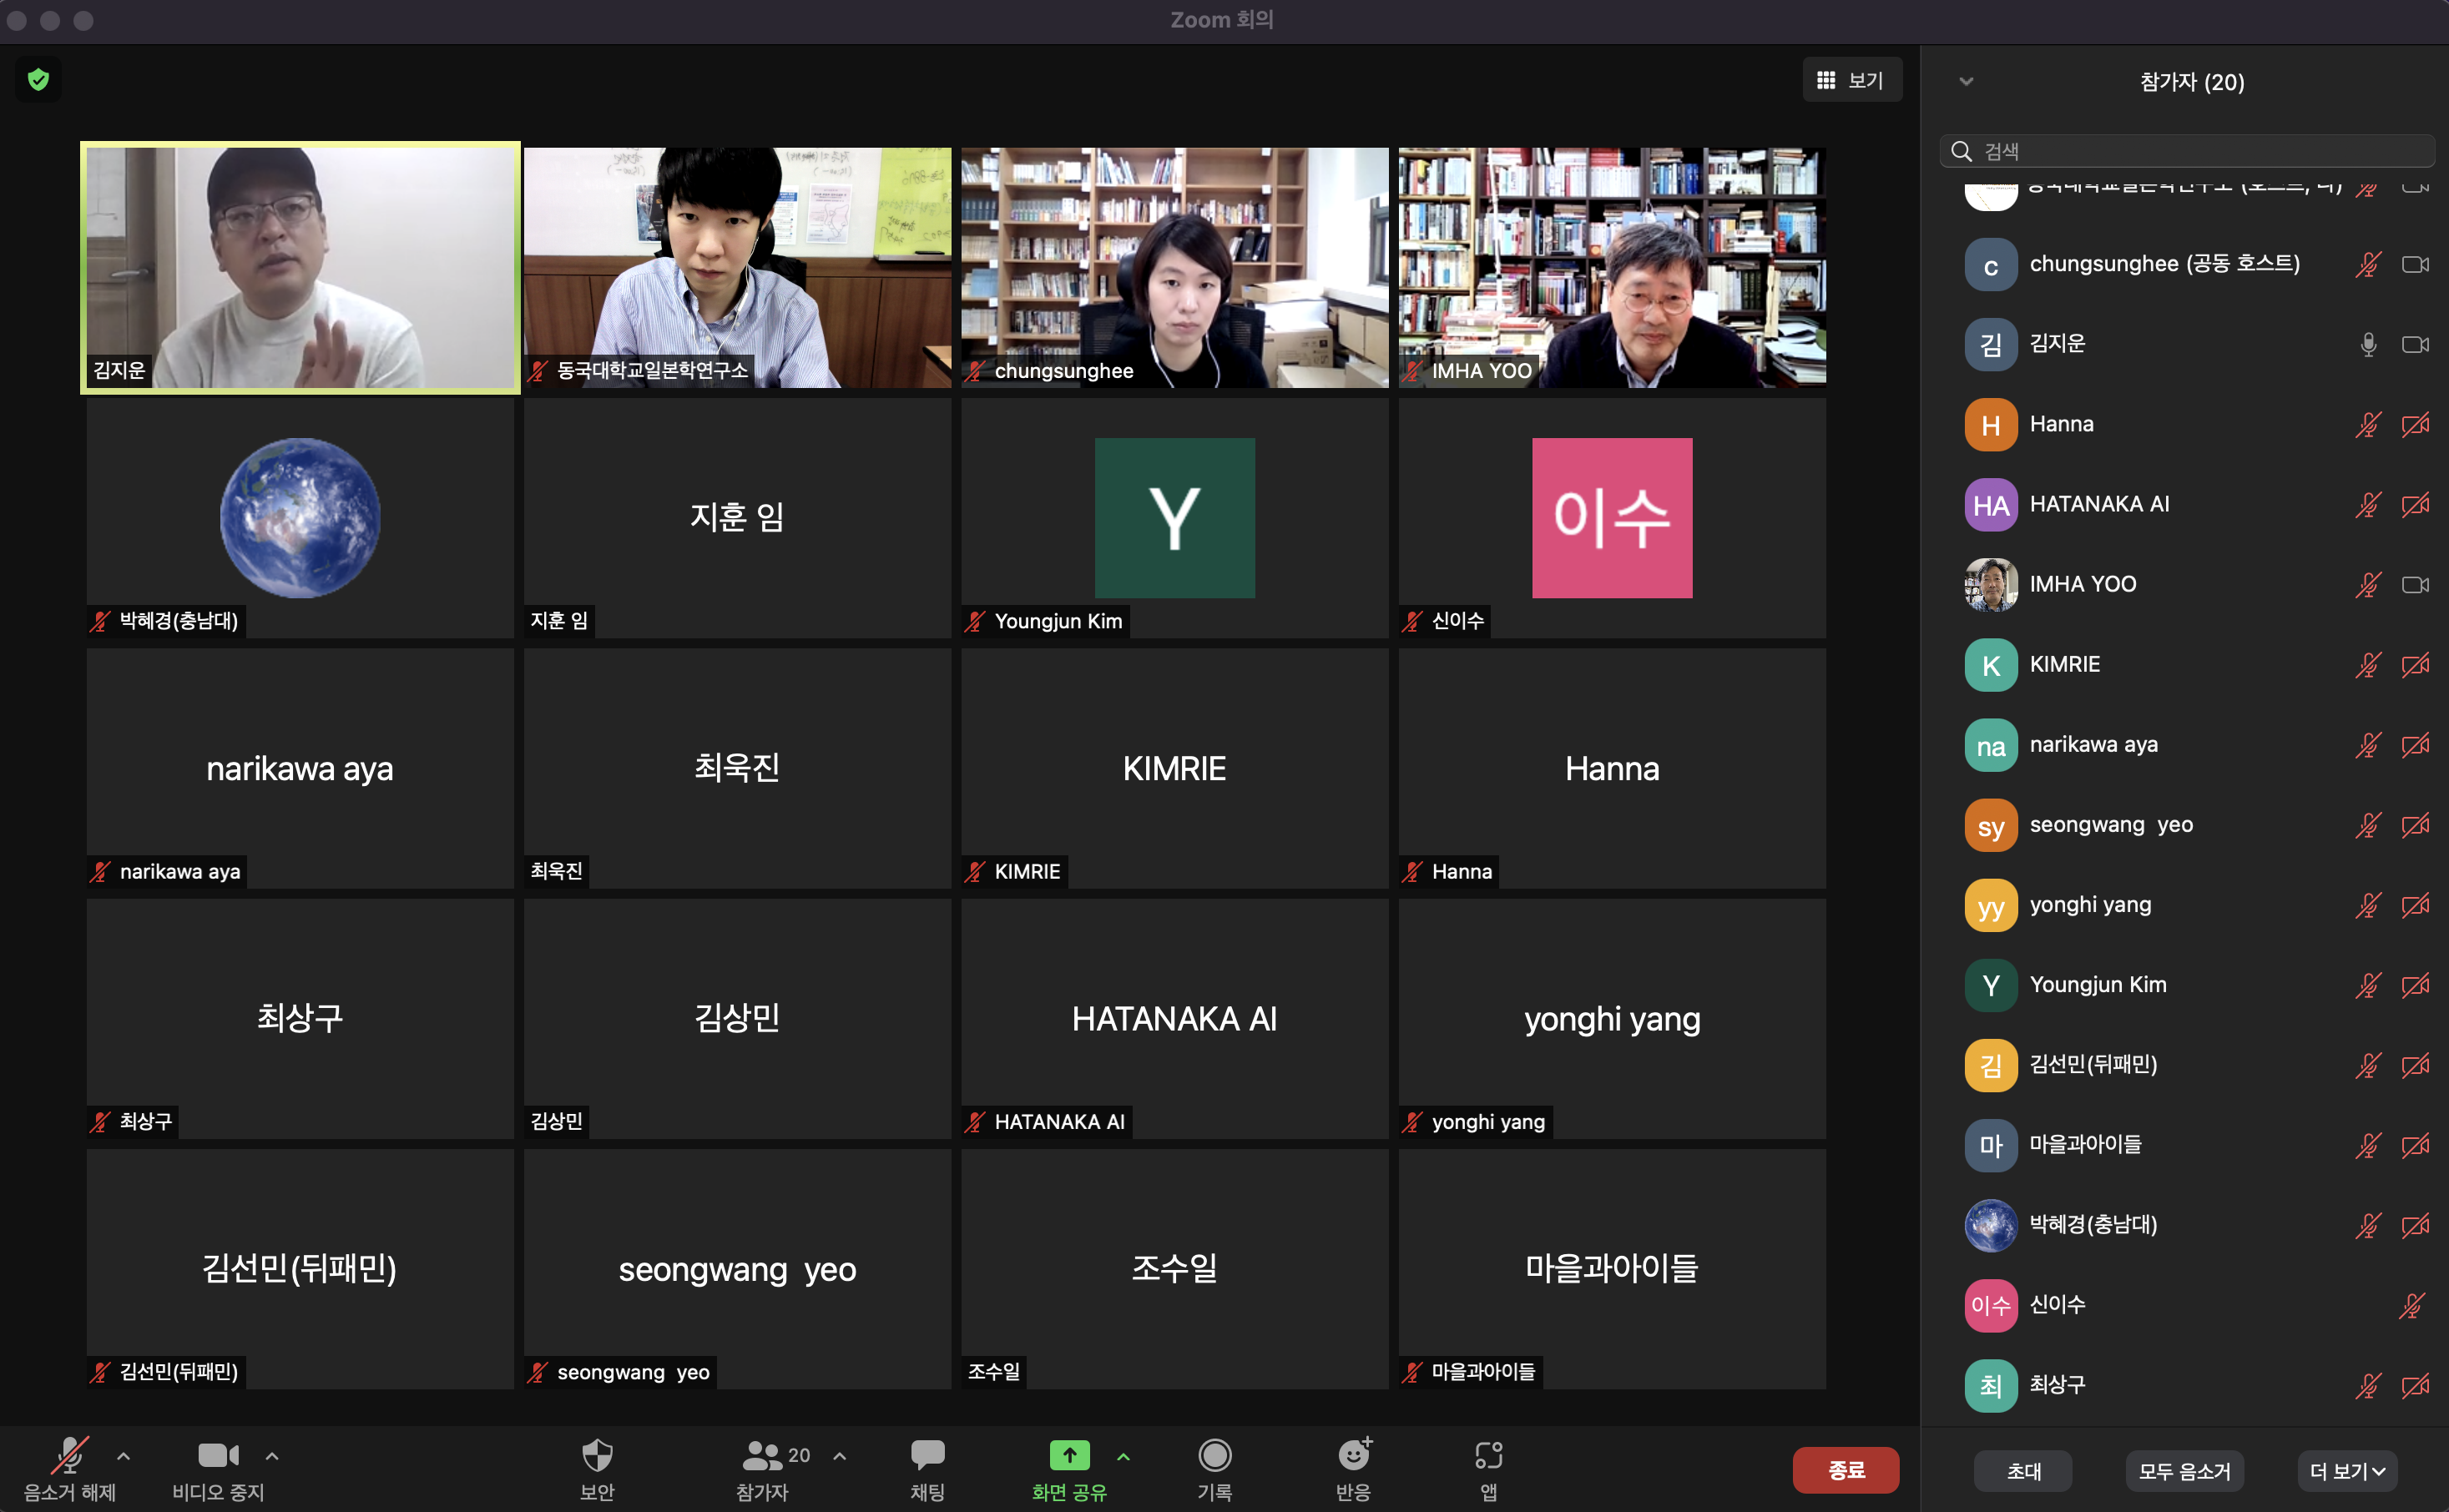Select 신이수's pink 이수 tile
This screenshot has height=1512, width=2449.
click(1612, 518)
